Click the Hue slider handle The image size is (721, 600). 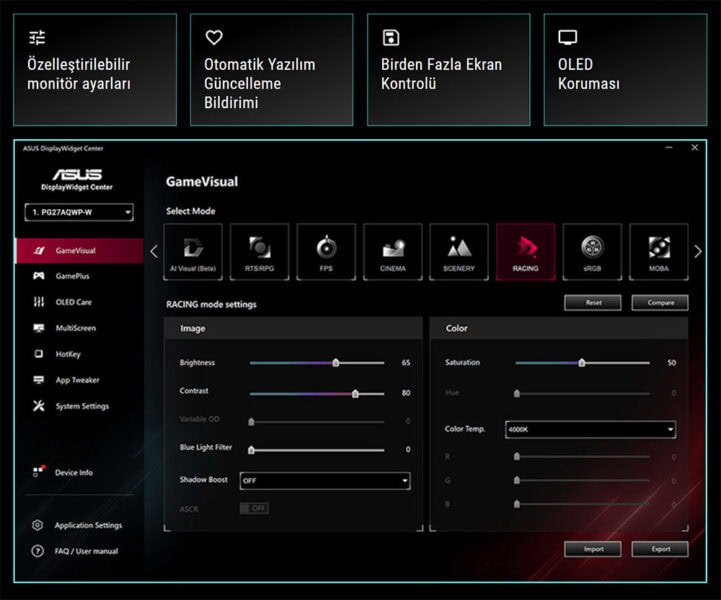tap(517, 393)
